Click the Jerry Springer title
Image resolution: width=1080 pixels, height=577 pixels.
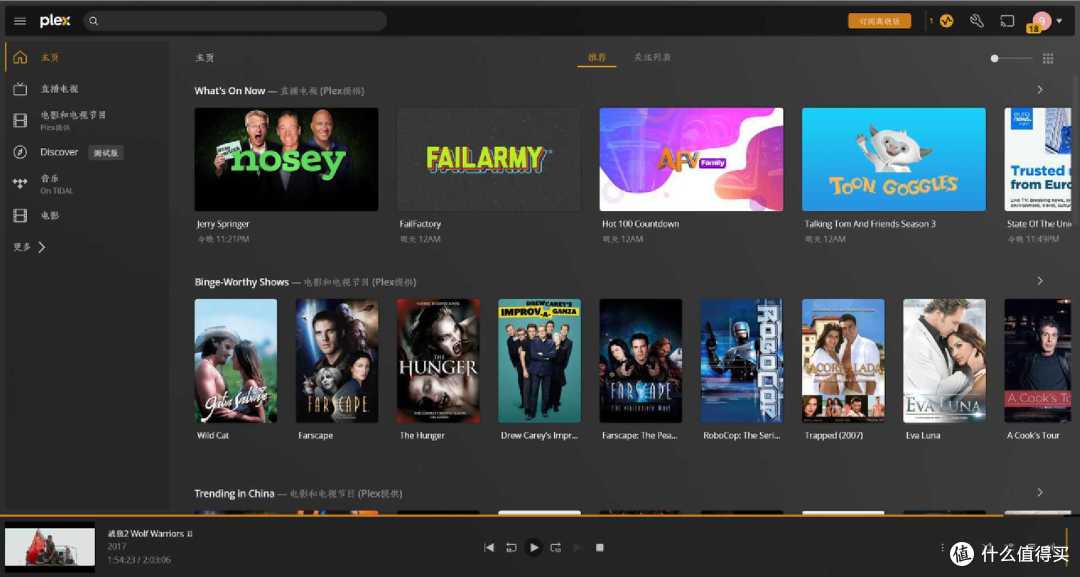223,224
